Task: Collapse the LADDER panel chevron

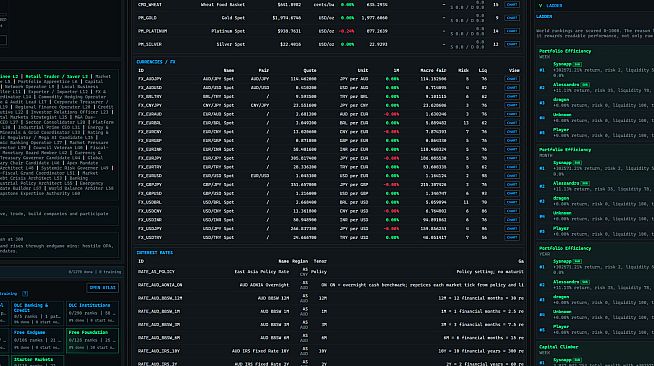Action: coord(541,5)
